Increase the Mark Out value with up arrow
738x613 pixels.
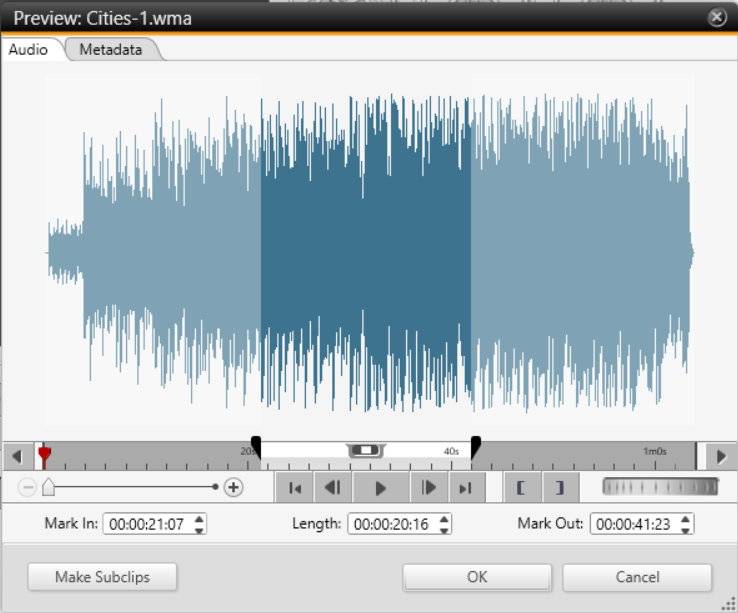tap(685, 519)
